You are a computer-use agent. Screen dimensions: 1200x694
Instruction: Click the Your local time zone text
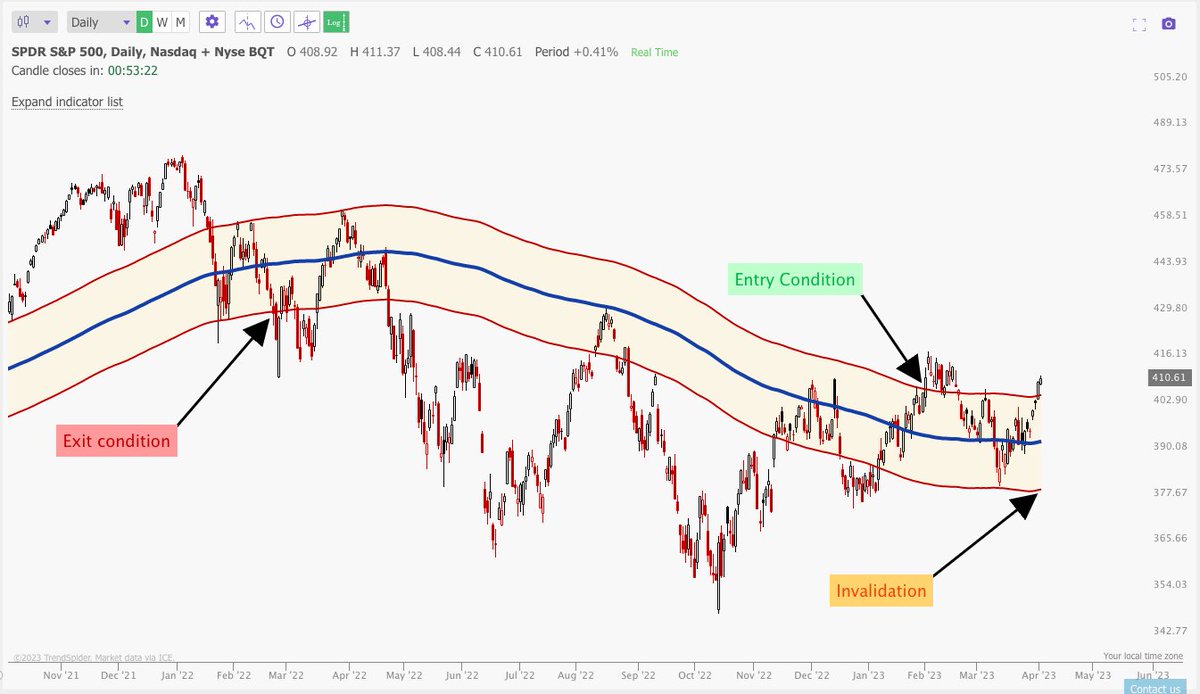point(1142,657)
